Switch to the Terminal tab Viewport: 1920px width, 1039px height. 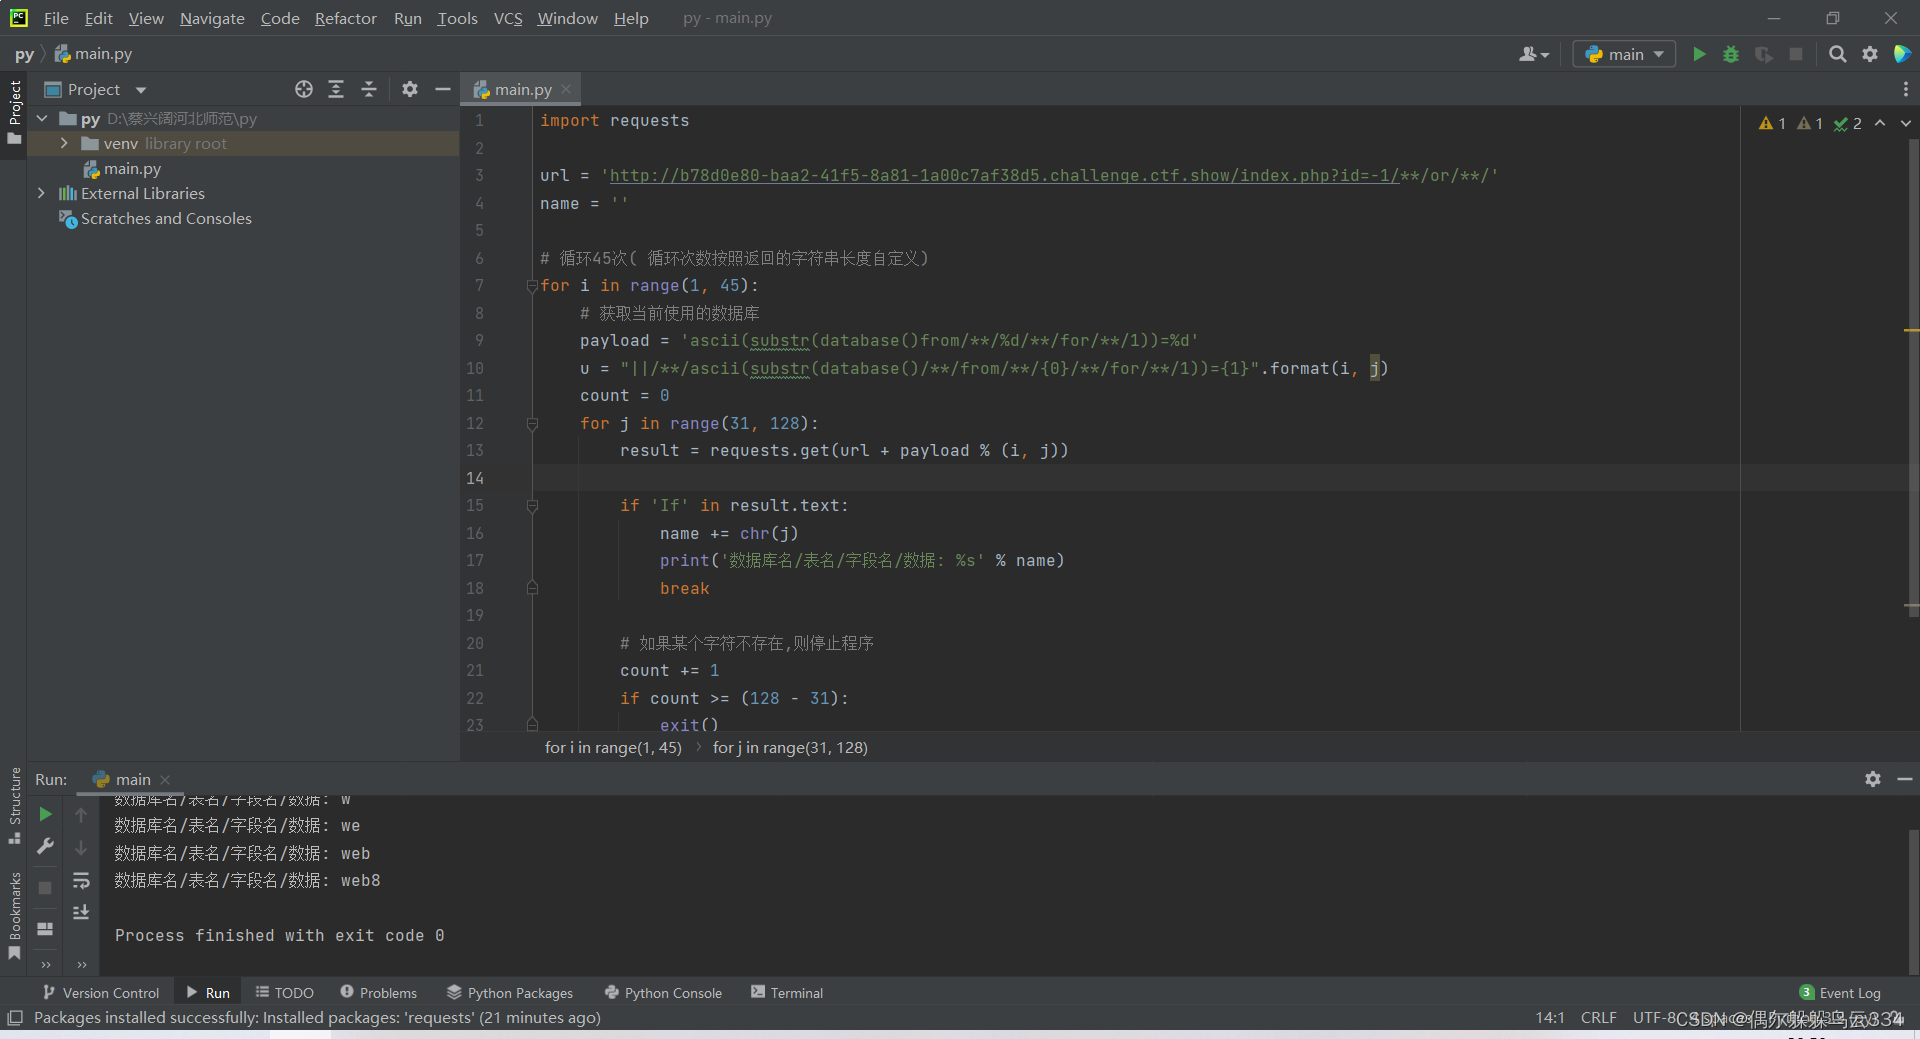pos(787,992)
